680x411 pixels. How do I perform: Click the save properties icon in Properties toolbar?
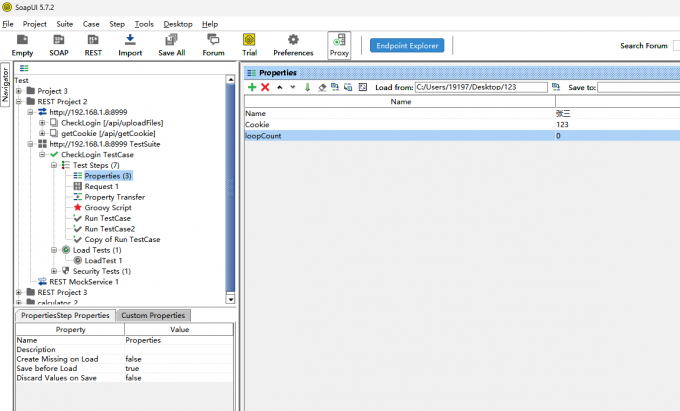[x=348, y=87]
